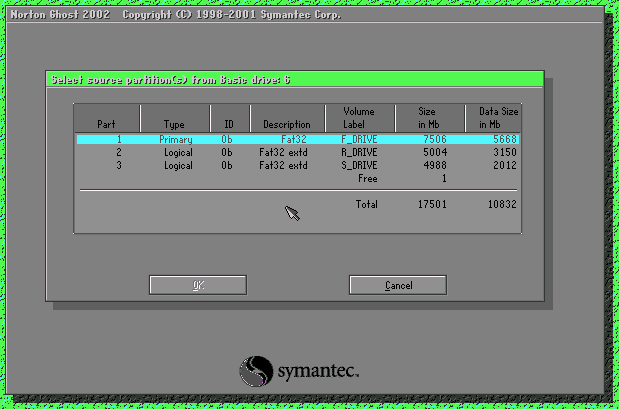The width and height of the screenshot is (619, 409).
Task: Click the Description column header
Action: tap(286, 124)
